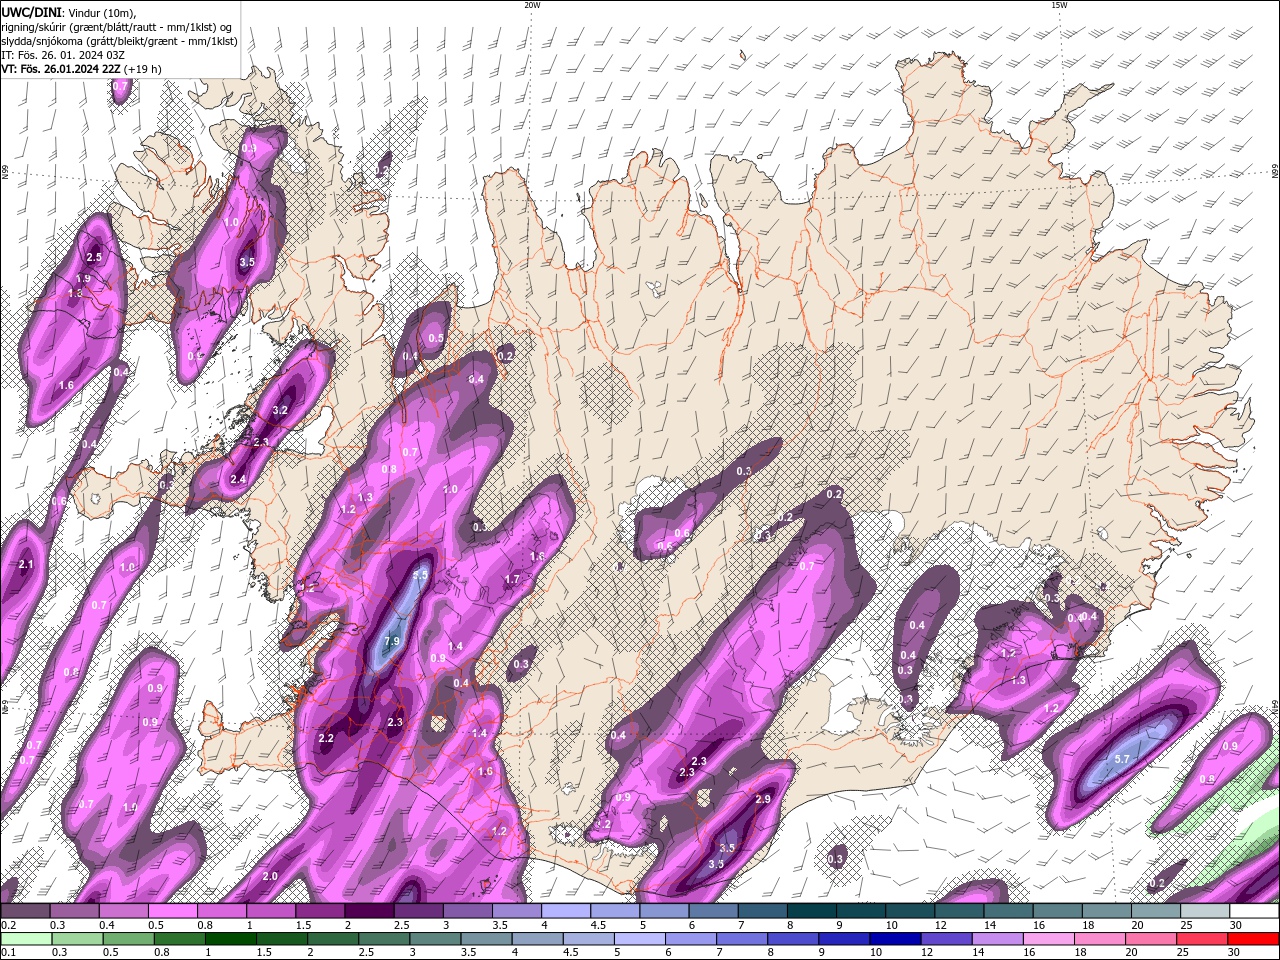The height and width of the screenshot is (960, 1280).
Task: Select rain-scale swatch between 3 and 3.5
Action: click(x=435, y=939)
